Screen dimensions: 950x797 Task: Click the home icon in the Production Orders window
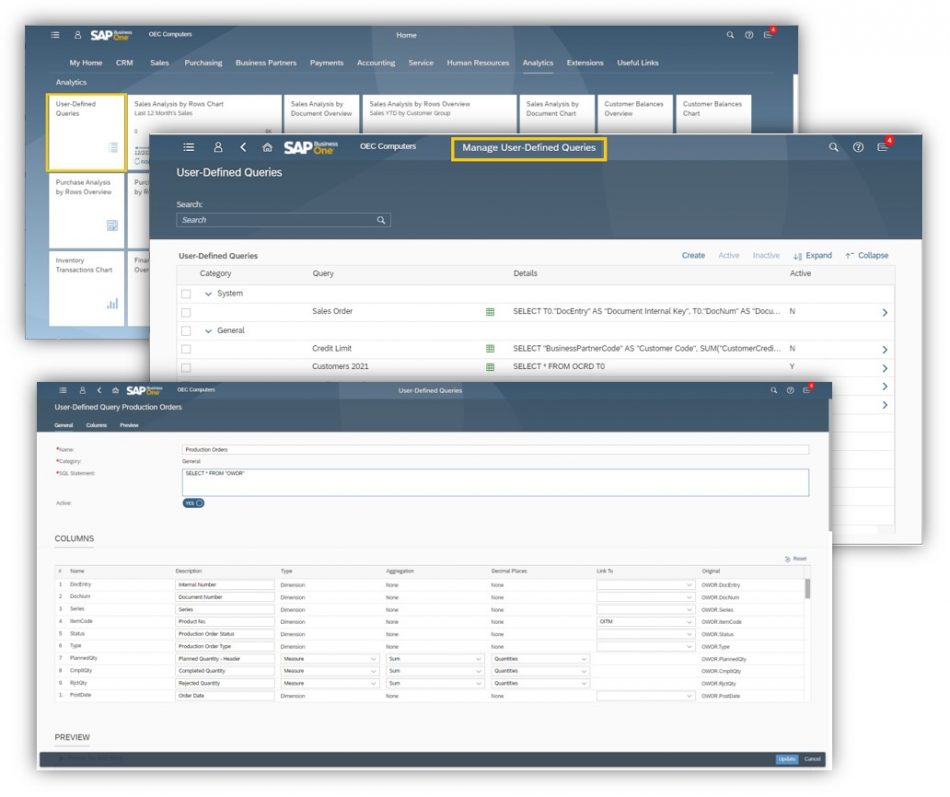pyautogui.click(x=115, y=390)
